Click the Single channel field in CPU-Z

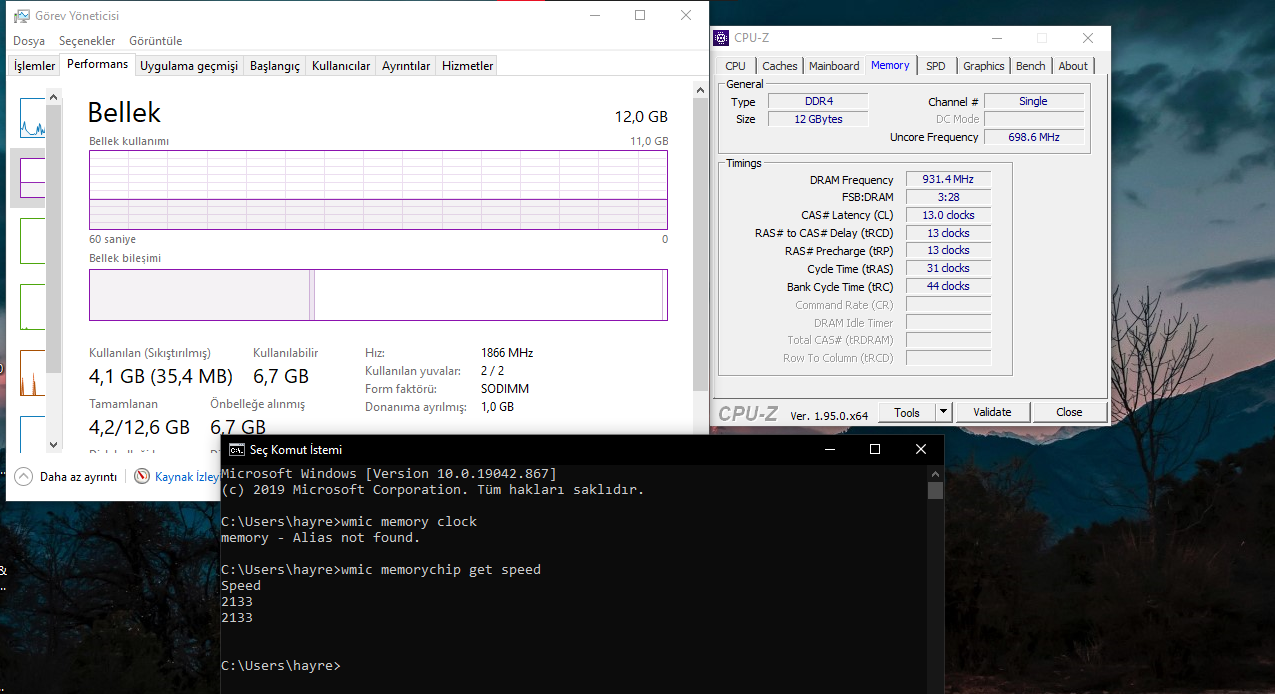coord(1034,101)
